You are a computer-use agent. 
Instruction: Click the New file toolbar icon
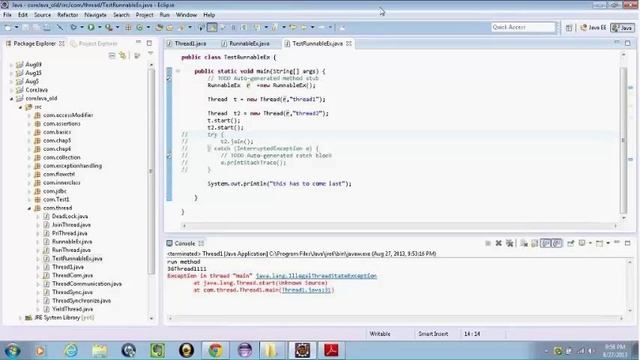(x=8, y=27)
